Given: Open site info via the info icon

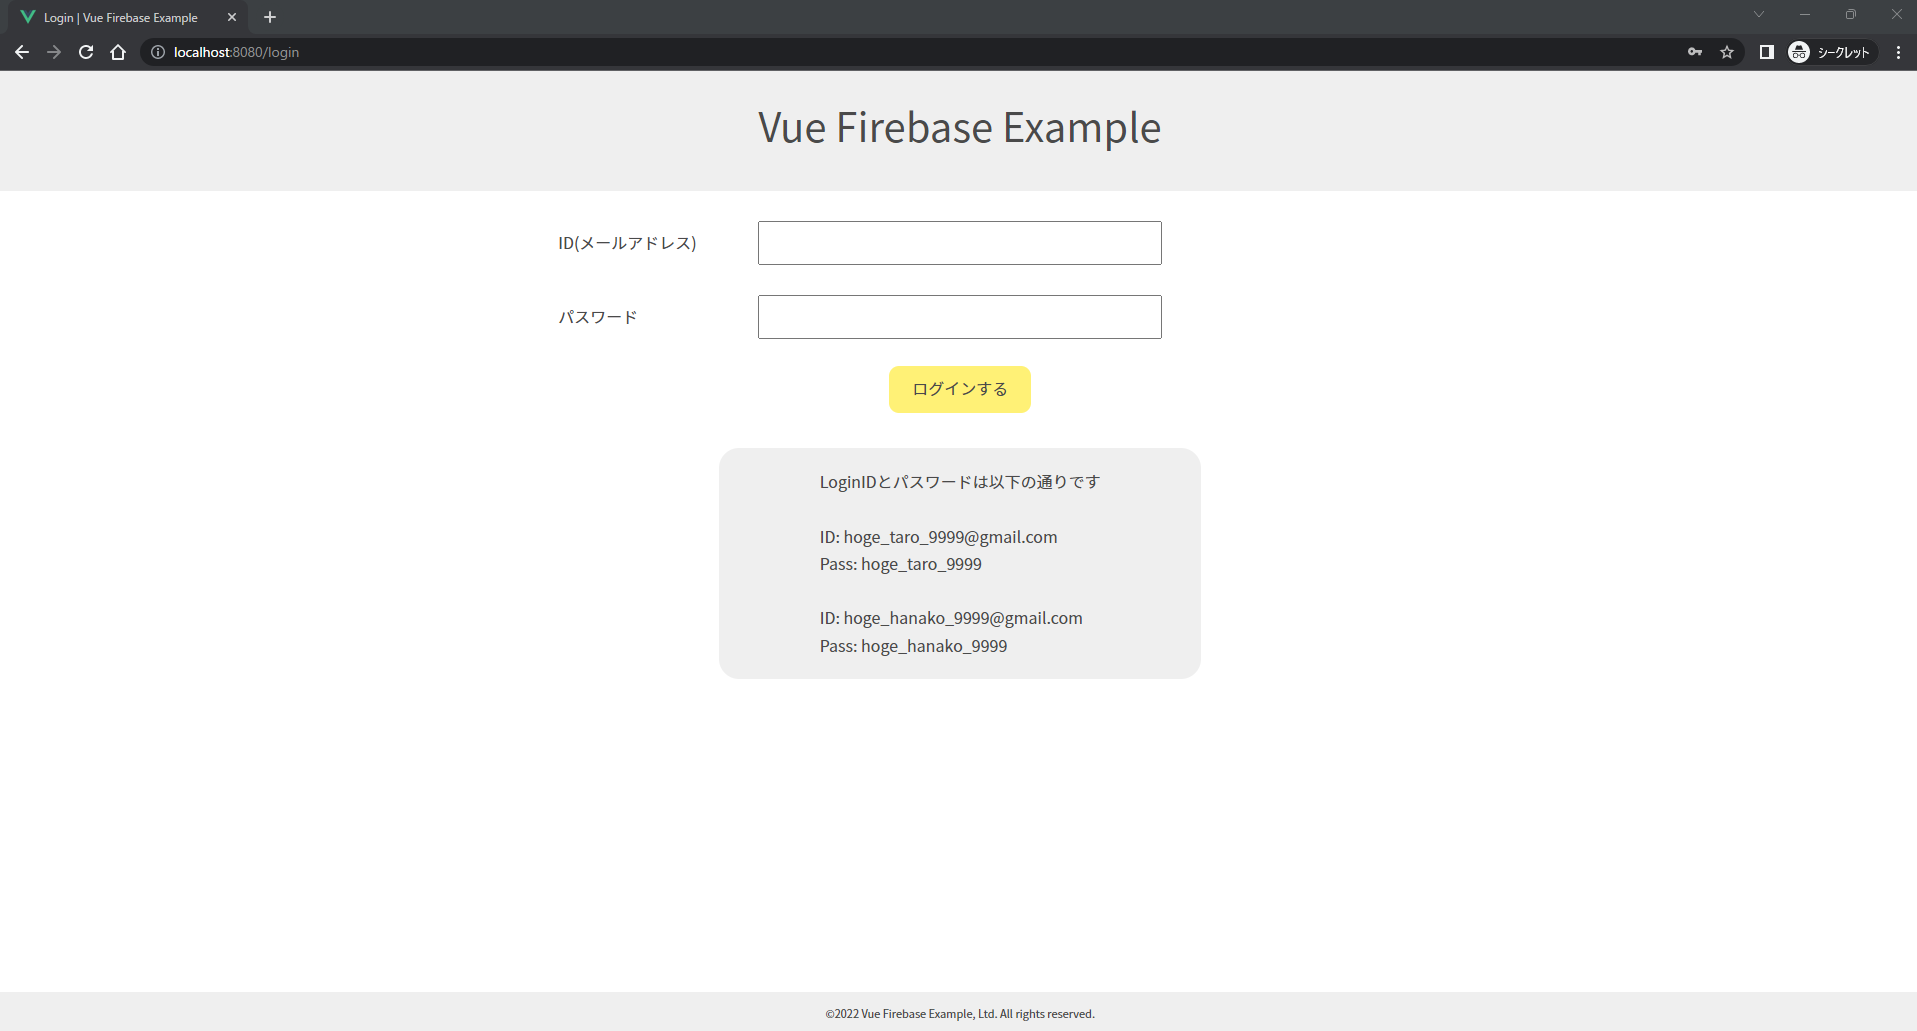Looking at the screenshot, I should [158, 52].
